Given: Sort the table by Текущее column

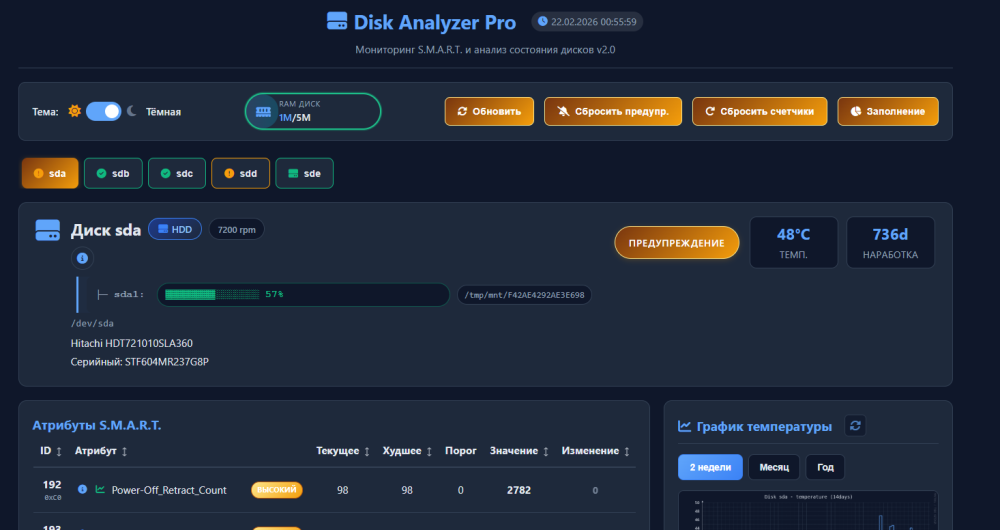Looking at the screenshot, I should (344, 451).
